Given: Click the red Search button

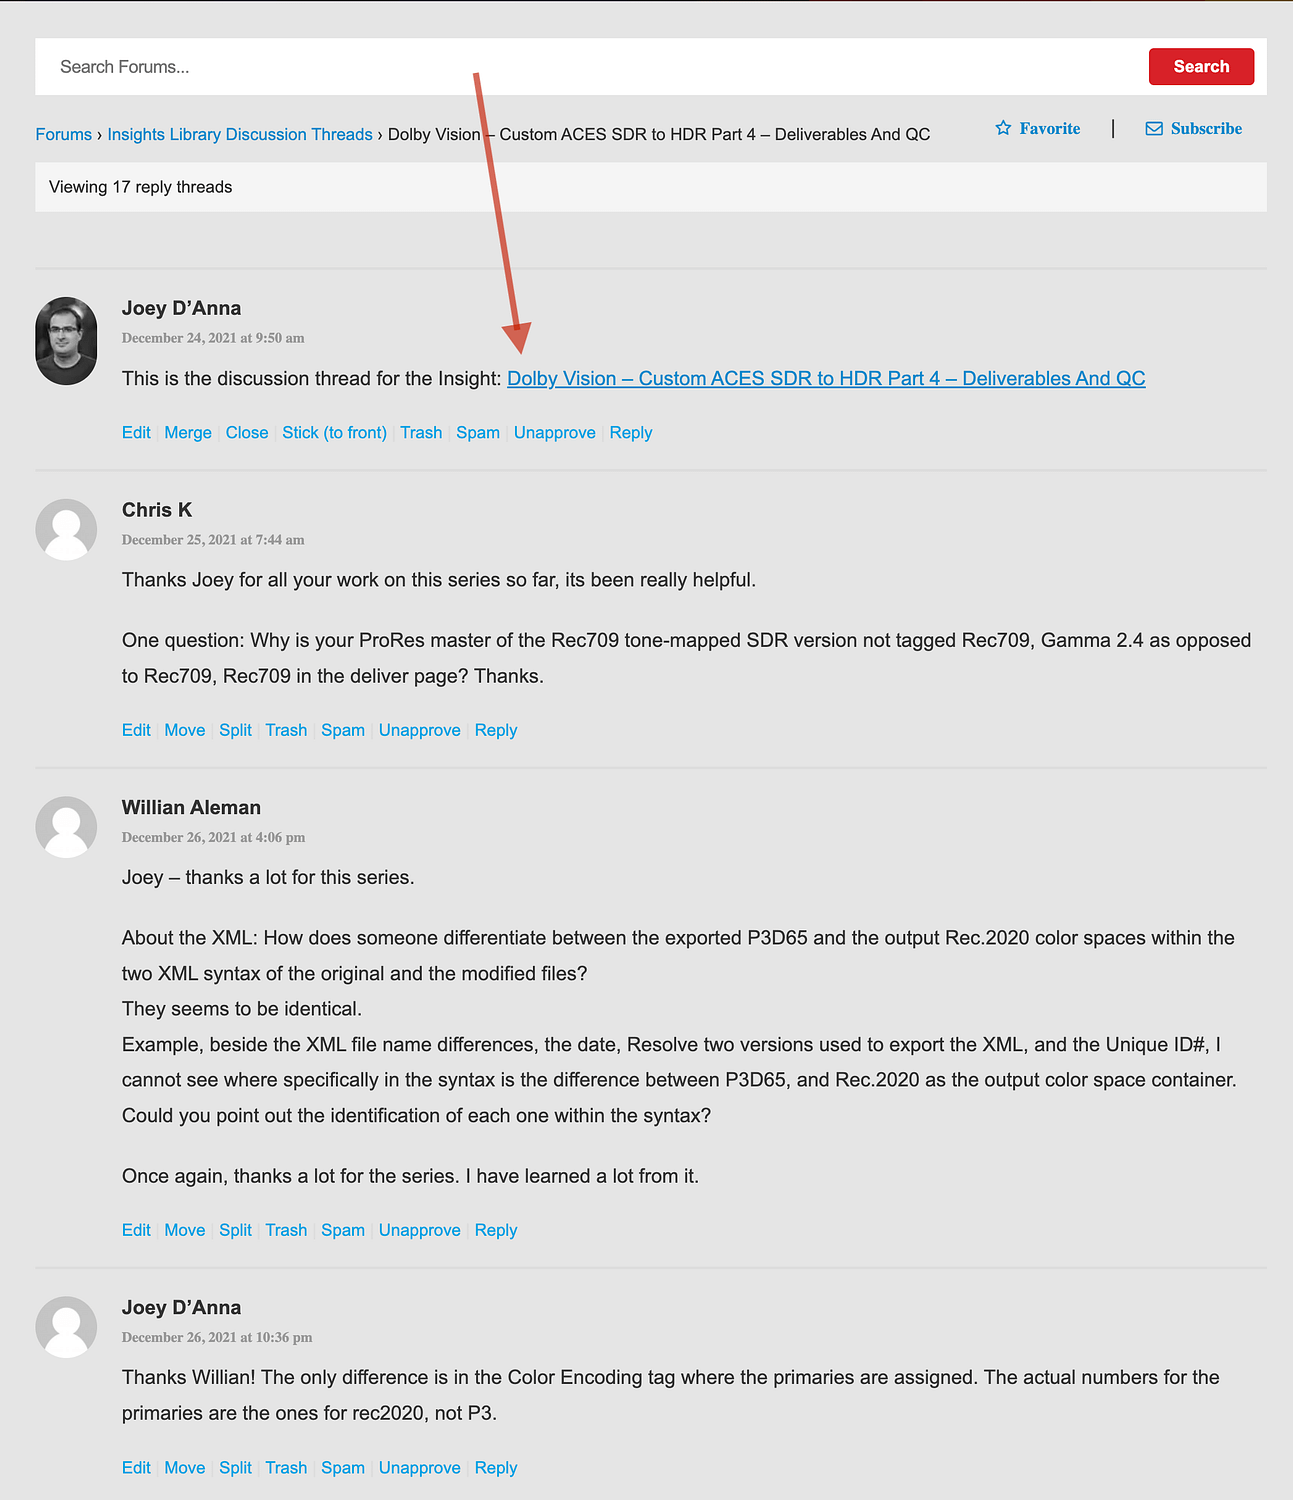Looking at the screenshot, I should tap(1201, 66).
